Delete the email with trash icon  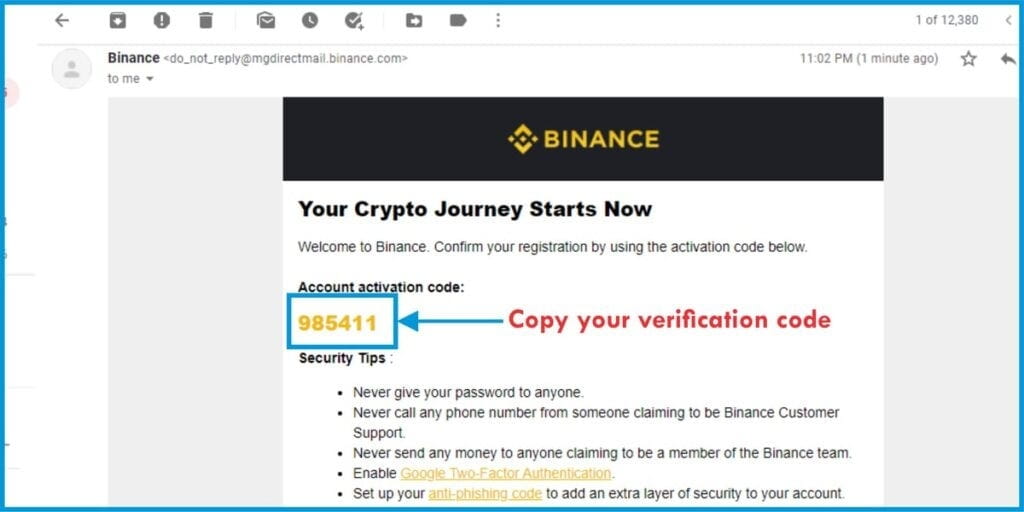[x=206, y=21]
